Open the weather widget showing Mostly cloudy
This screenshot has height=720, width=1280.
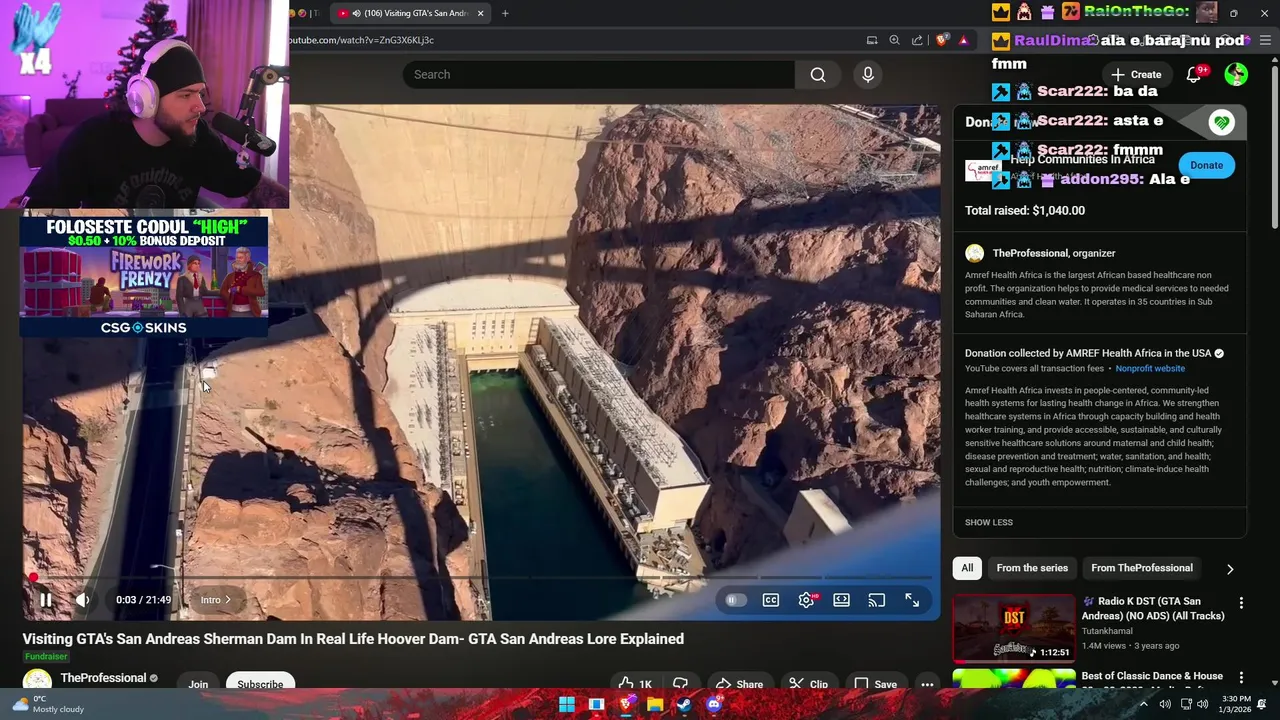coord(47,704)
